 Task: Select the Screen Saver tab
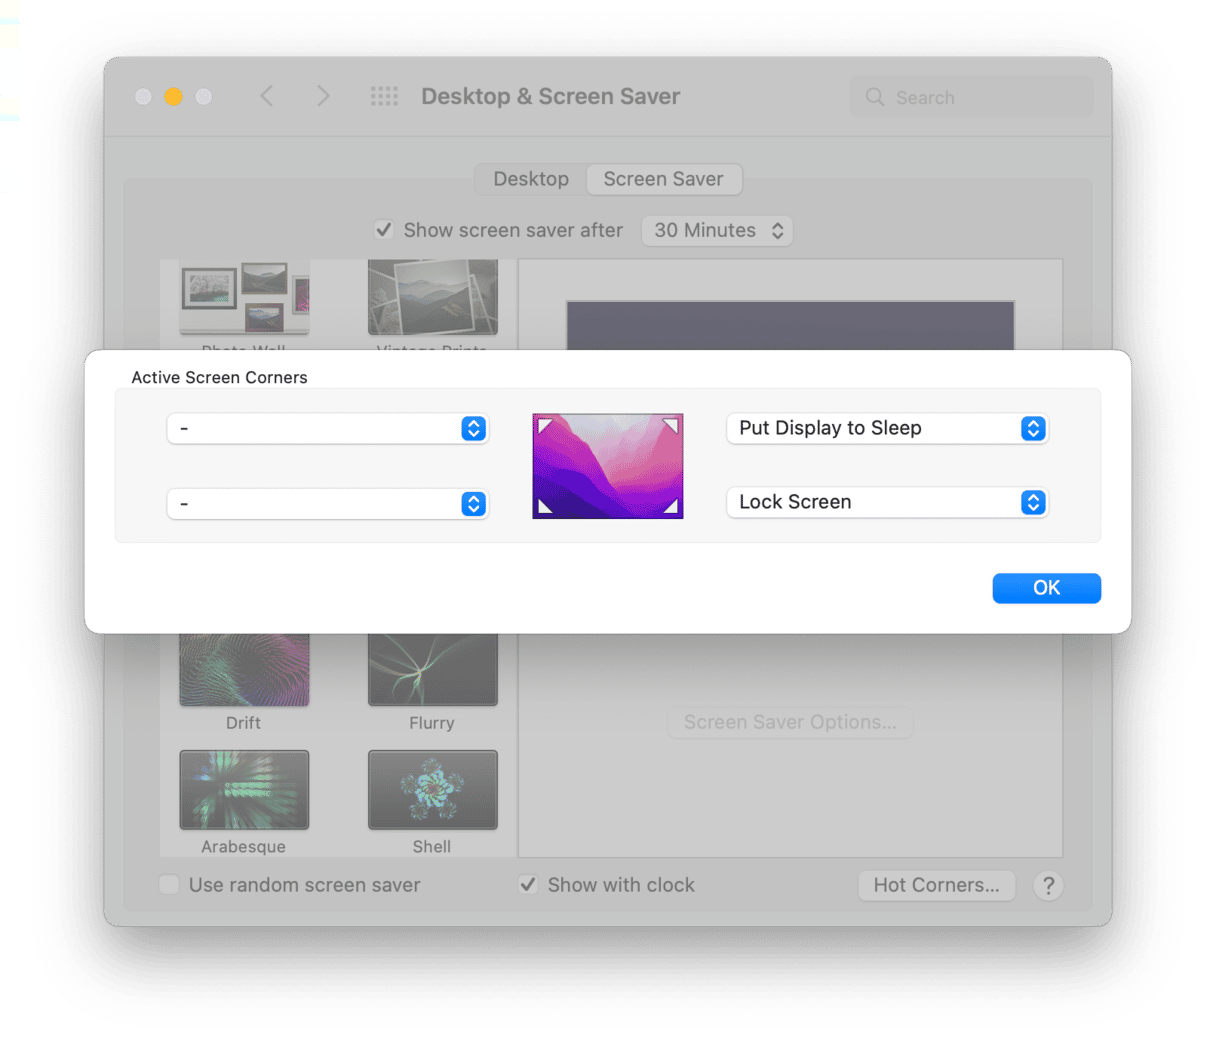click(663, 179)
